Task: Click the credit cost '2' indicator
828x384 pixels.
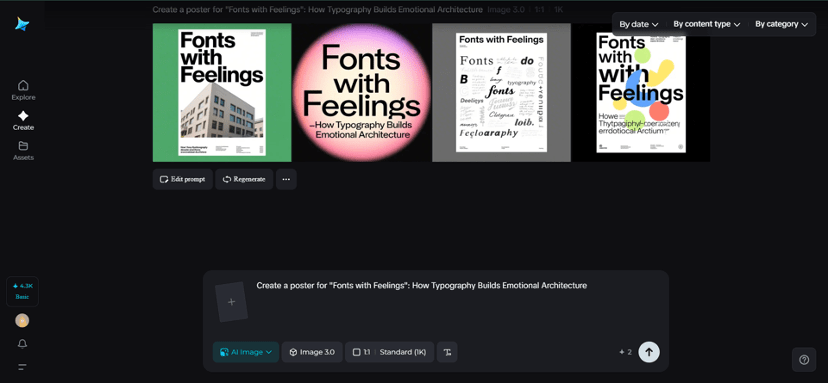Action: click(626, 352)
